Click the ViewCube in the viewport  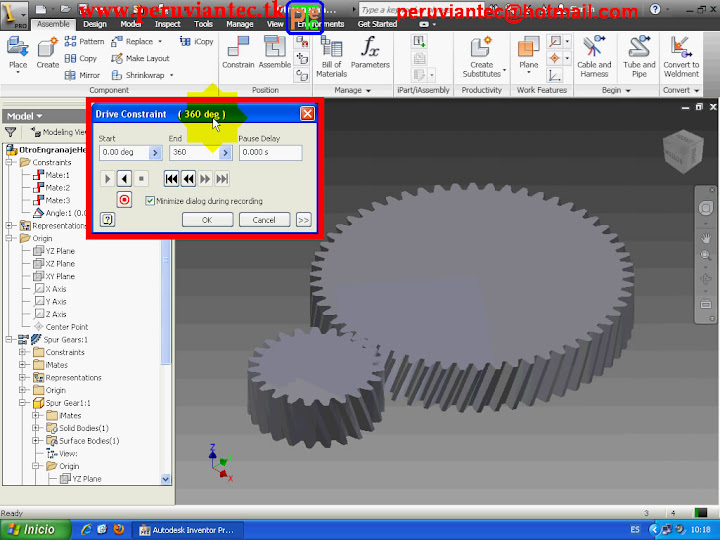click(x=683, y=152)
